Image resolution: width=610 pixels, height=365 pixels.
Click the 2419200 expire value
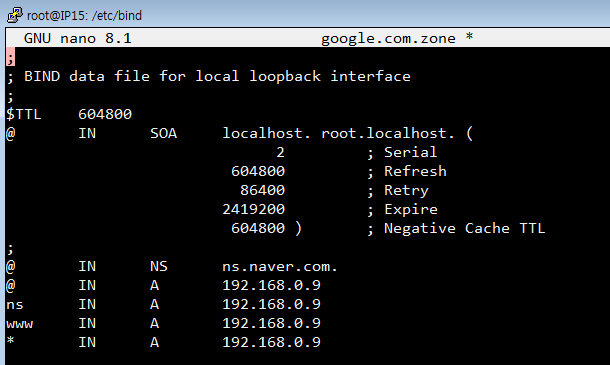[x=254, y=210]
